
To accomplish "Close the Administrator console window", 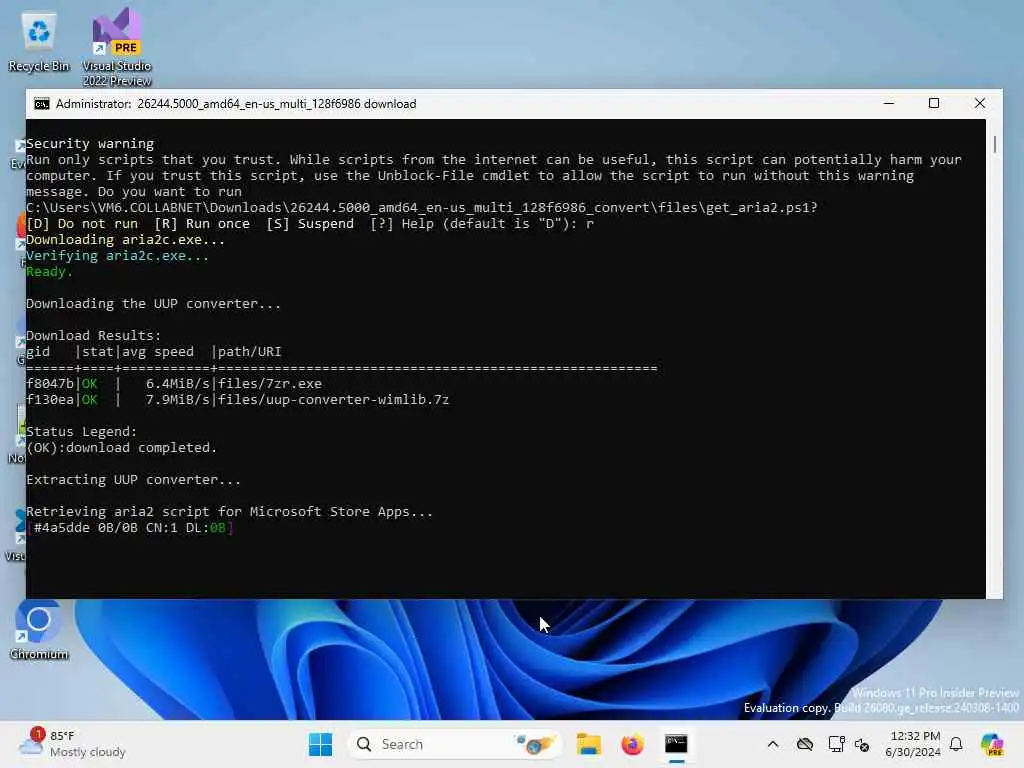I will pos(980,103).
